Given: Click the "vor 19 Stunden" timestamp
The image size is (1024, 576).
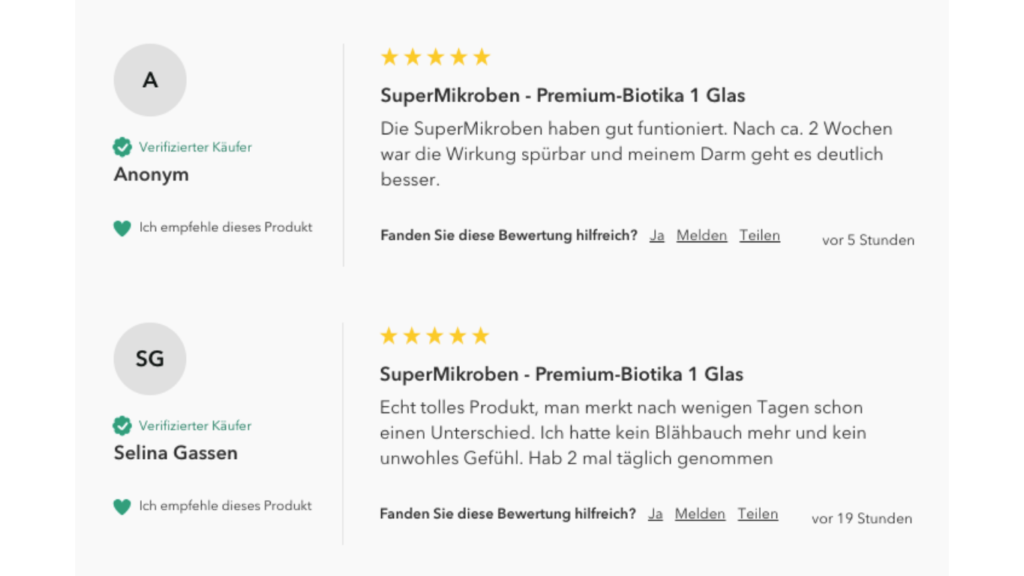Looking at the screenshot, I should [x=862, y=518].
